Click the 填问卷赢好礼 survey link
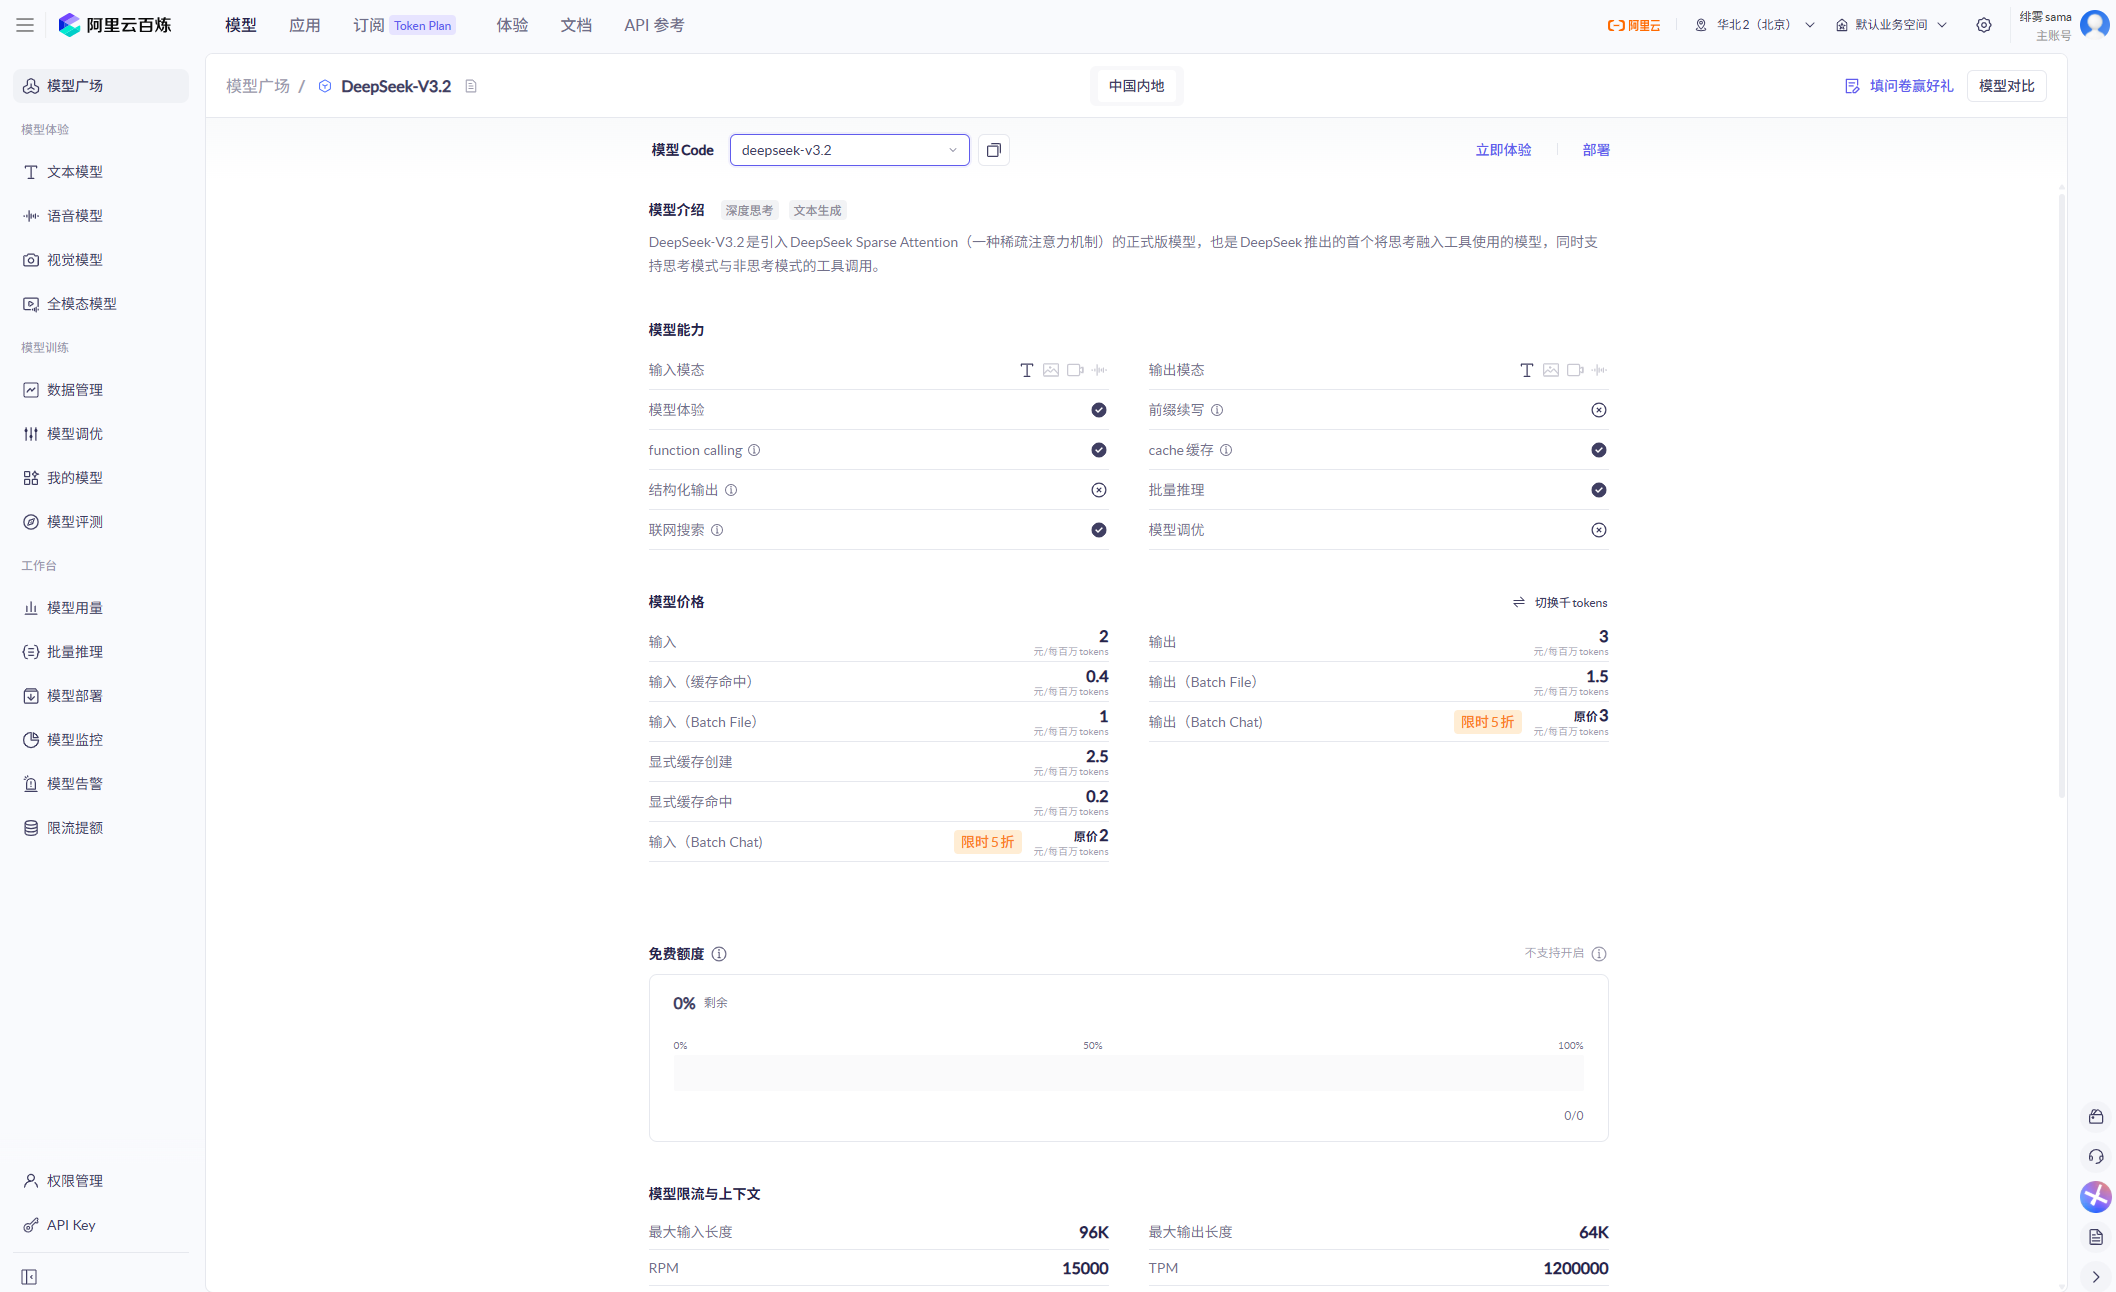 tap(1899, 86)
